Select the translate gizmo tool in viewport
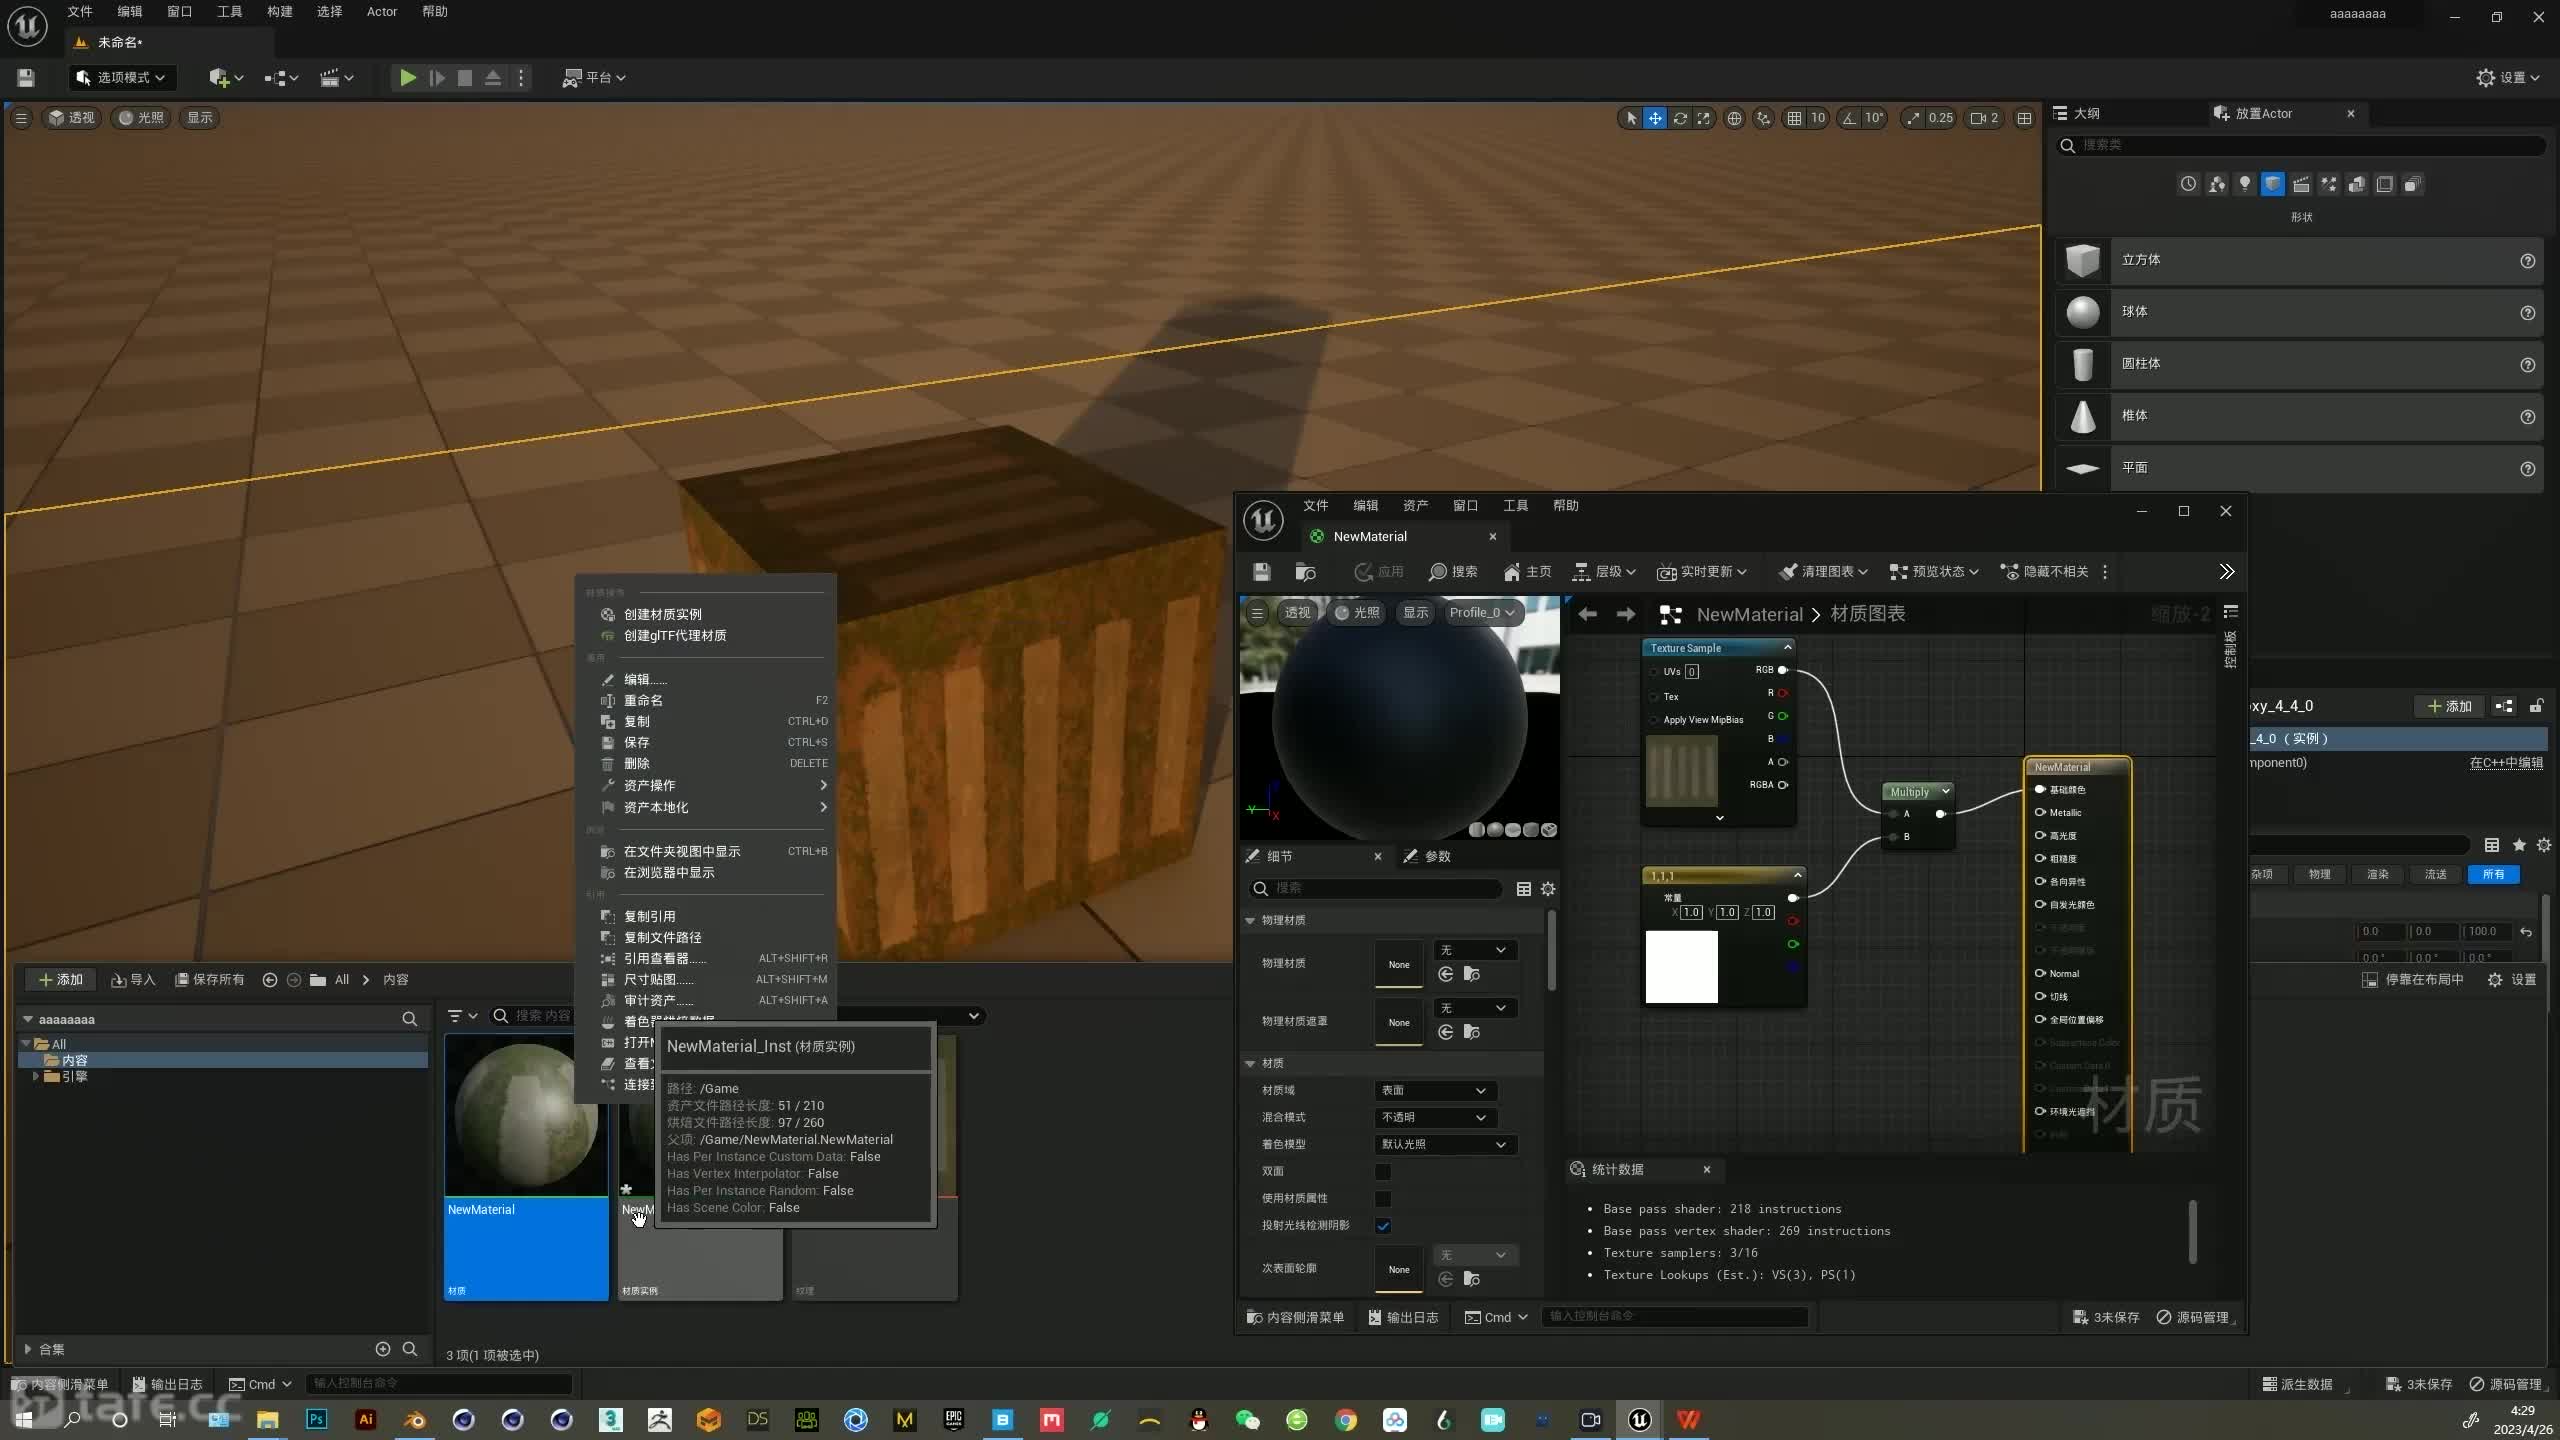Viewport: 2560px width, 1440px height. tap(1655, 118)
